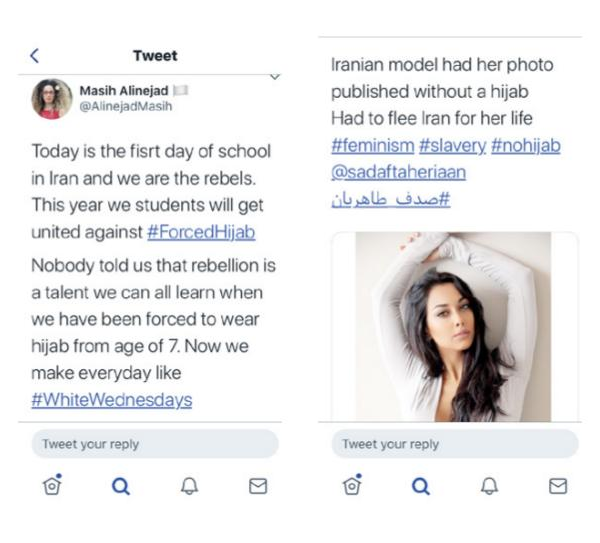Open Messages envelope in right screenshot
This screenshot has width=600, height=543.
[558, 486]
